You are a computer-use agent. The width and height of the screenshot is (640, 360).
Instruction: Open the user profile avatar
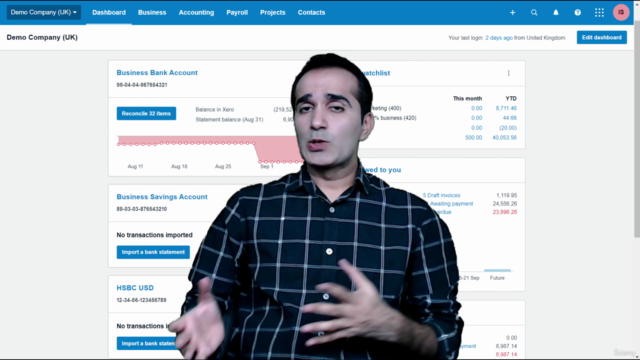pyautogui.click(x=621, y=12)
